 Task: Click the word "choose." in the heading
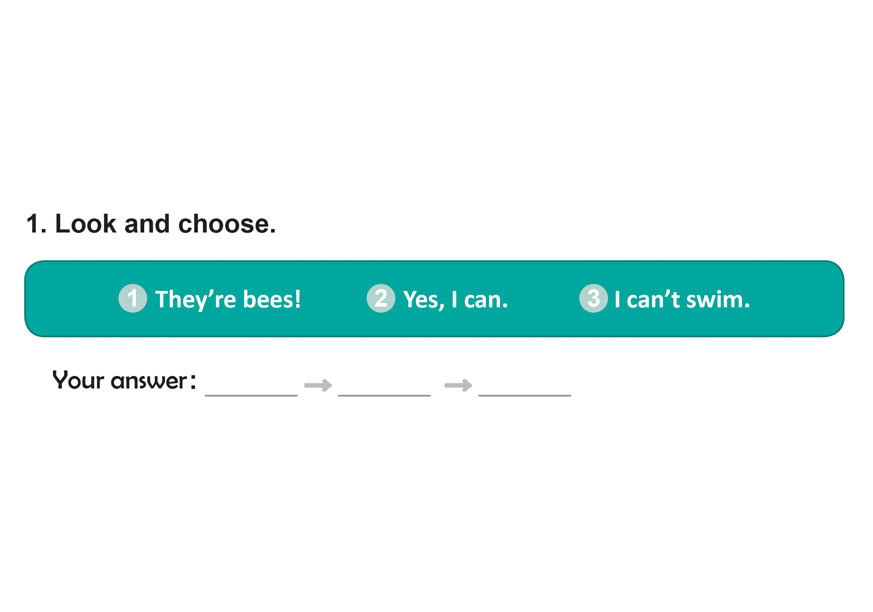(227, 224)
